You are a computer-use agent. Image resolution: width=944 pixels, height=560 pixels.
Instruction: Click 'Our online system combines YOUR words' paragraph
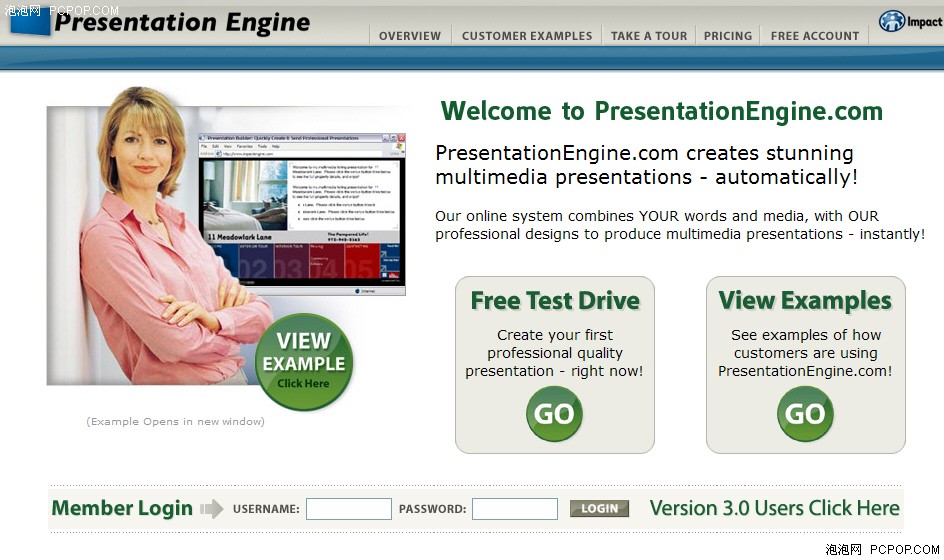pos(680,225)
